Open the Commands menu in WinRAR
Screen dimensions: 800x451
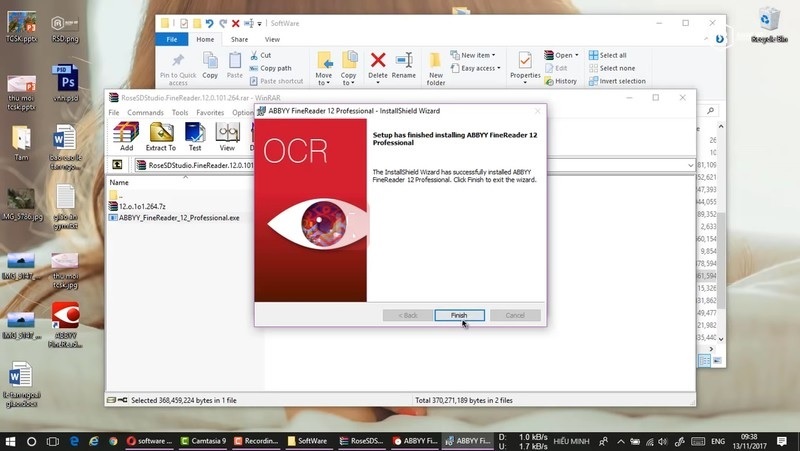coord(145,113)
